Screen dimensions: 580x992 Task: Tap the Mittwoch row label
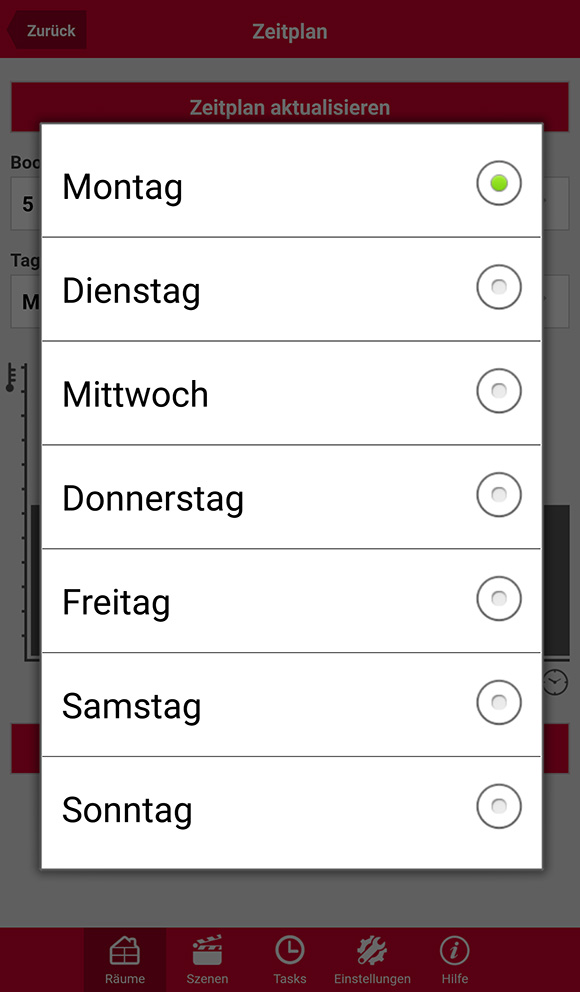[135, 395]
